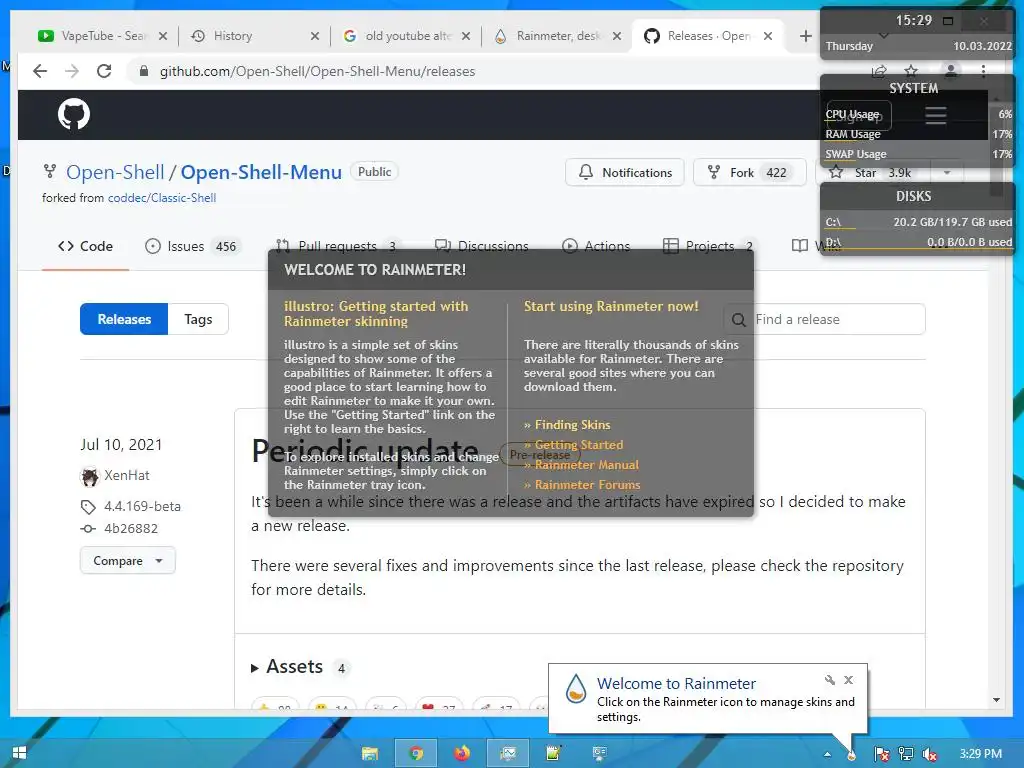
Task: Click the Find a release search field
Action: click(824, 319)
